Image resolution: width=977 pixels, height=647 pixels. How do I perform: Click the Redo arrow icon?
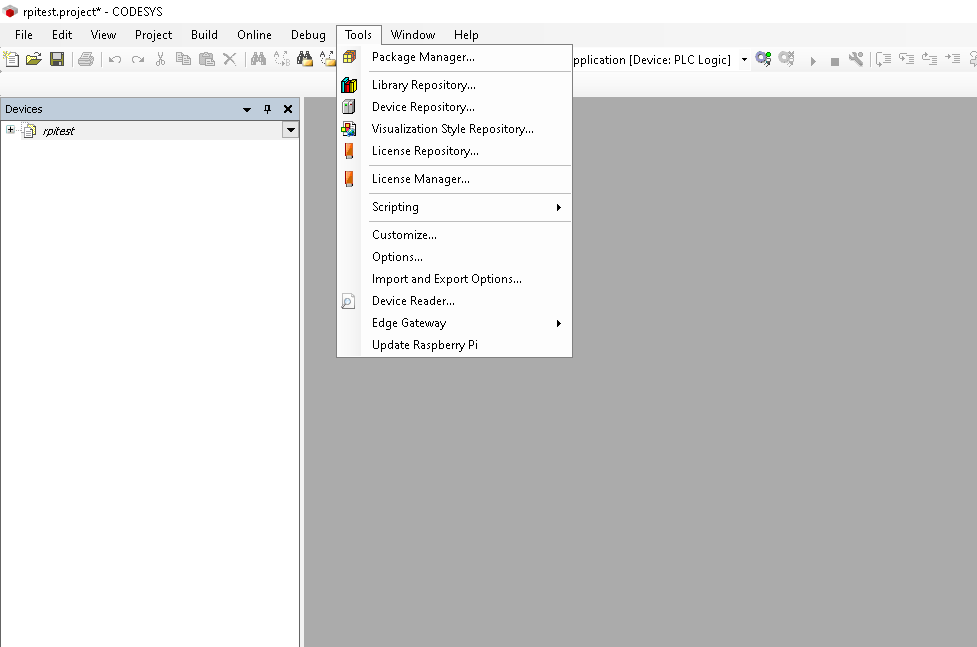pyautogui.click(x=138, y=60)
